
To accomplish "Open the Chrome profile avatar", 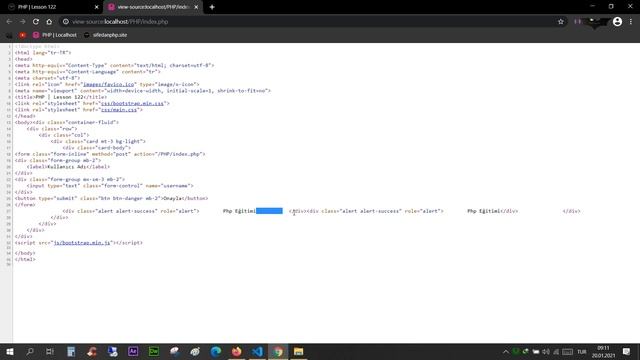I will coord(617,22).
